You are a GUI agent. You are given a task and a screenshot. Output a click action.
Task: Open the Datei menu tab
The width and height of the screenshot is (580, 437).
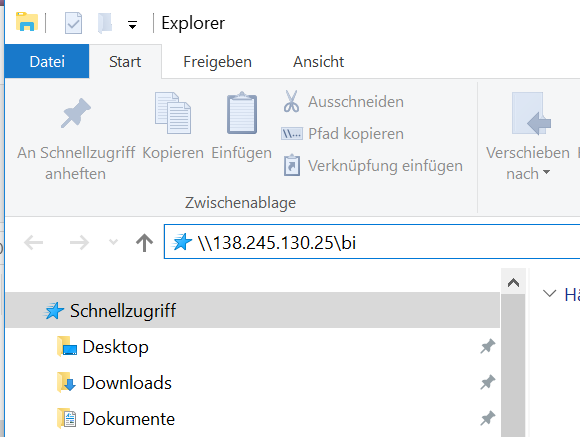(x=47, y=61)
